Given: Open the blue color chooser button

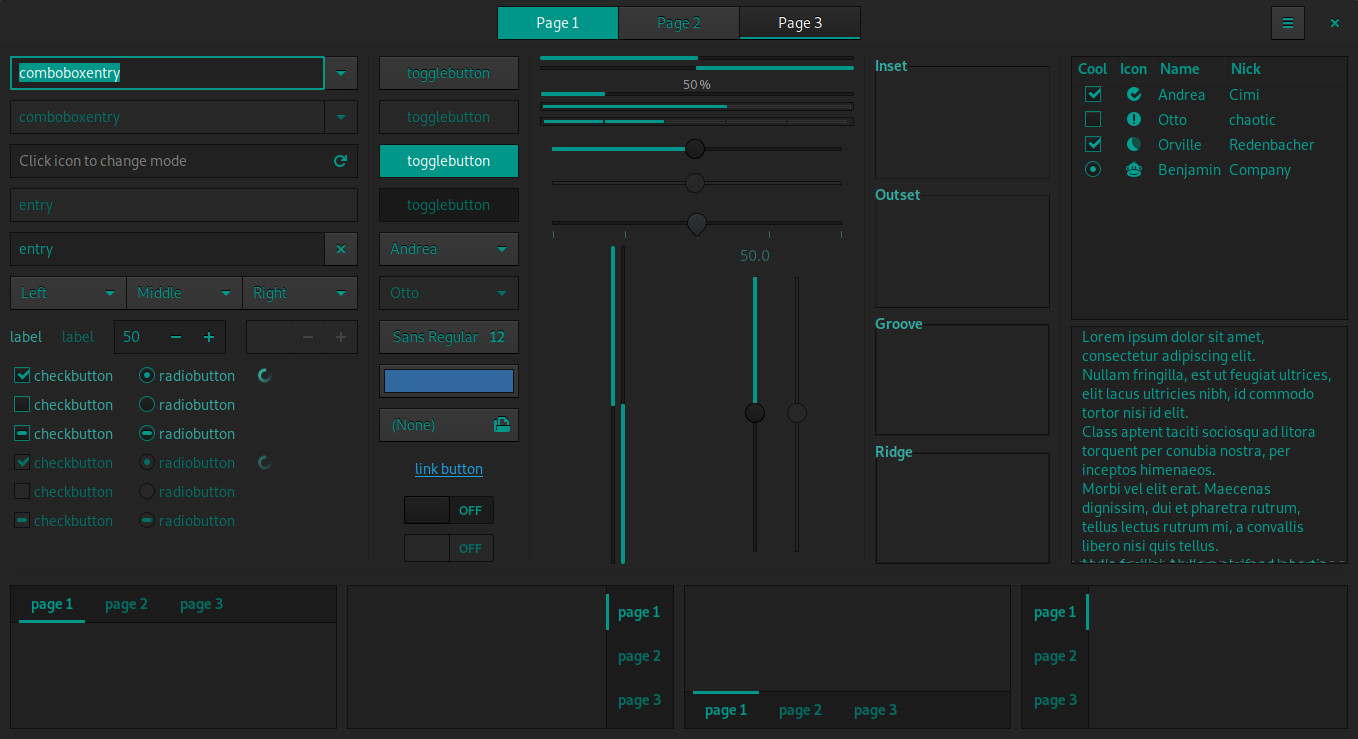Looking at the screenshot, I should click(449, 381).
